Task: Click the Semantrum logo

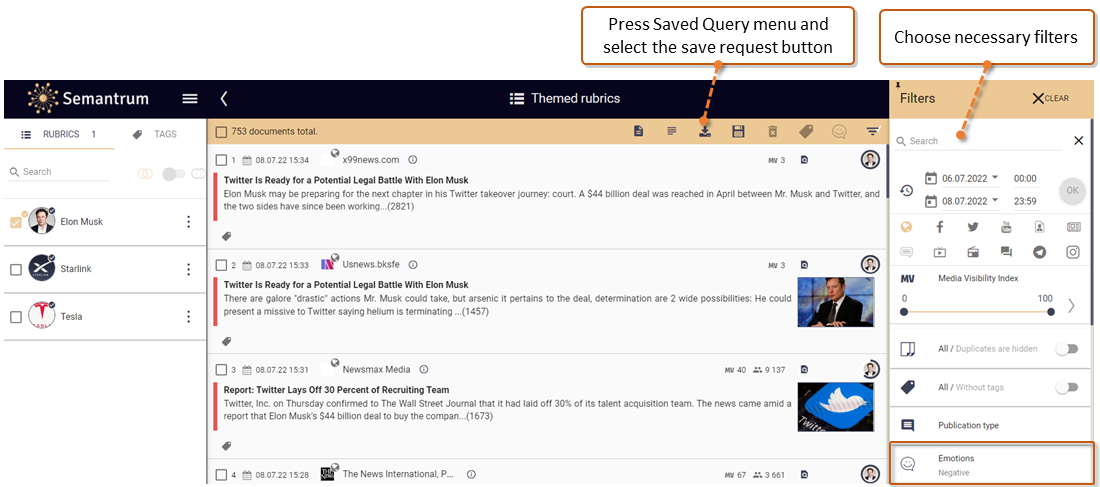Action: pos(88,99)
